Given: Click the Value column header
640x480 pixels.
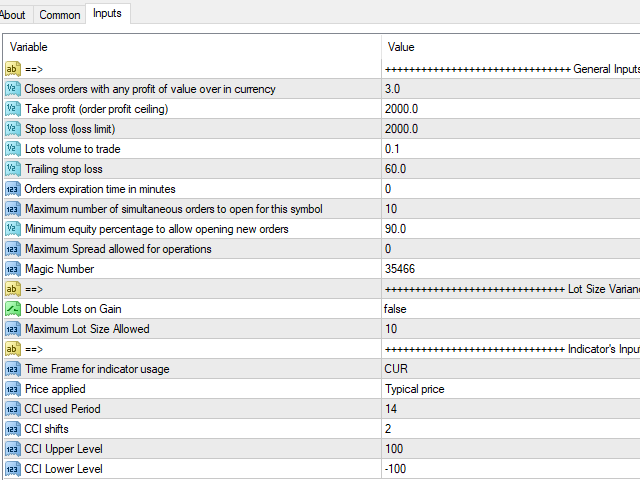Looking at the screenshot, I should (x=511, y=47).
